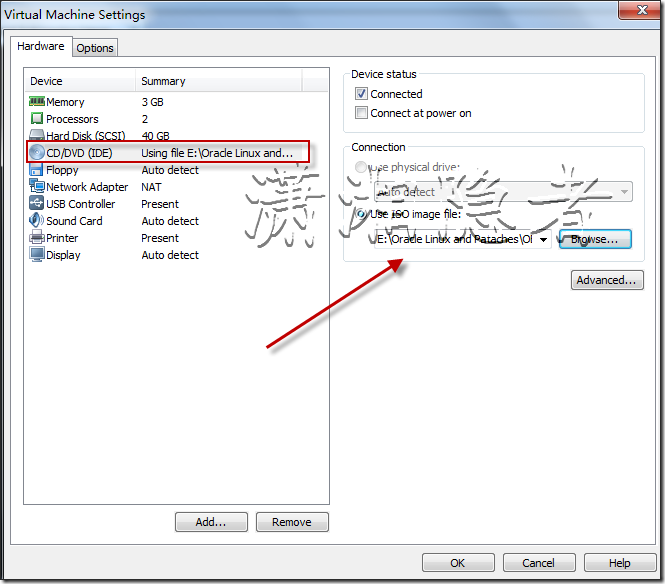
Task: Open the Advanced settings dialog
Action: point(607,281)
